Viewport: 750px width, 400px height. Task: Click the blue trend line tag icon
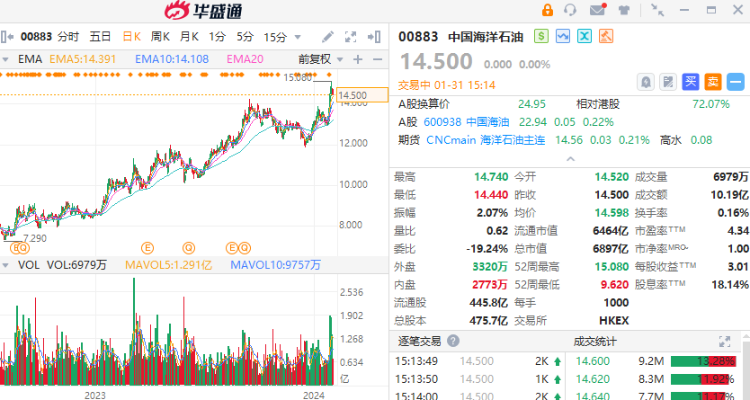tap(562, 36)
